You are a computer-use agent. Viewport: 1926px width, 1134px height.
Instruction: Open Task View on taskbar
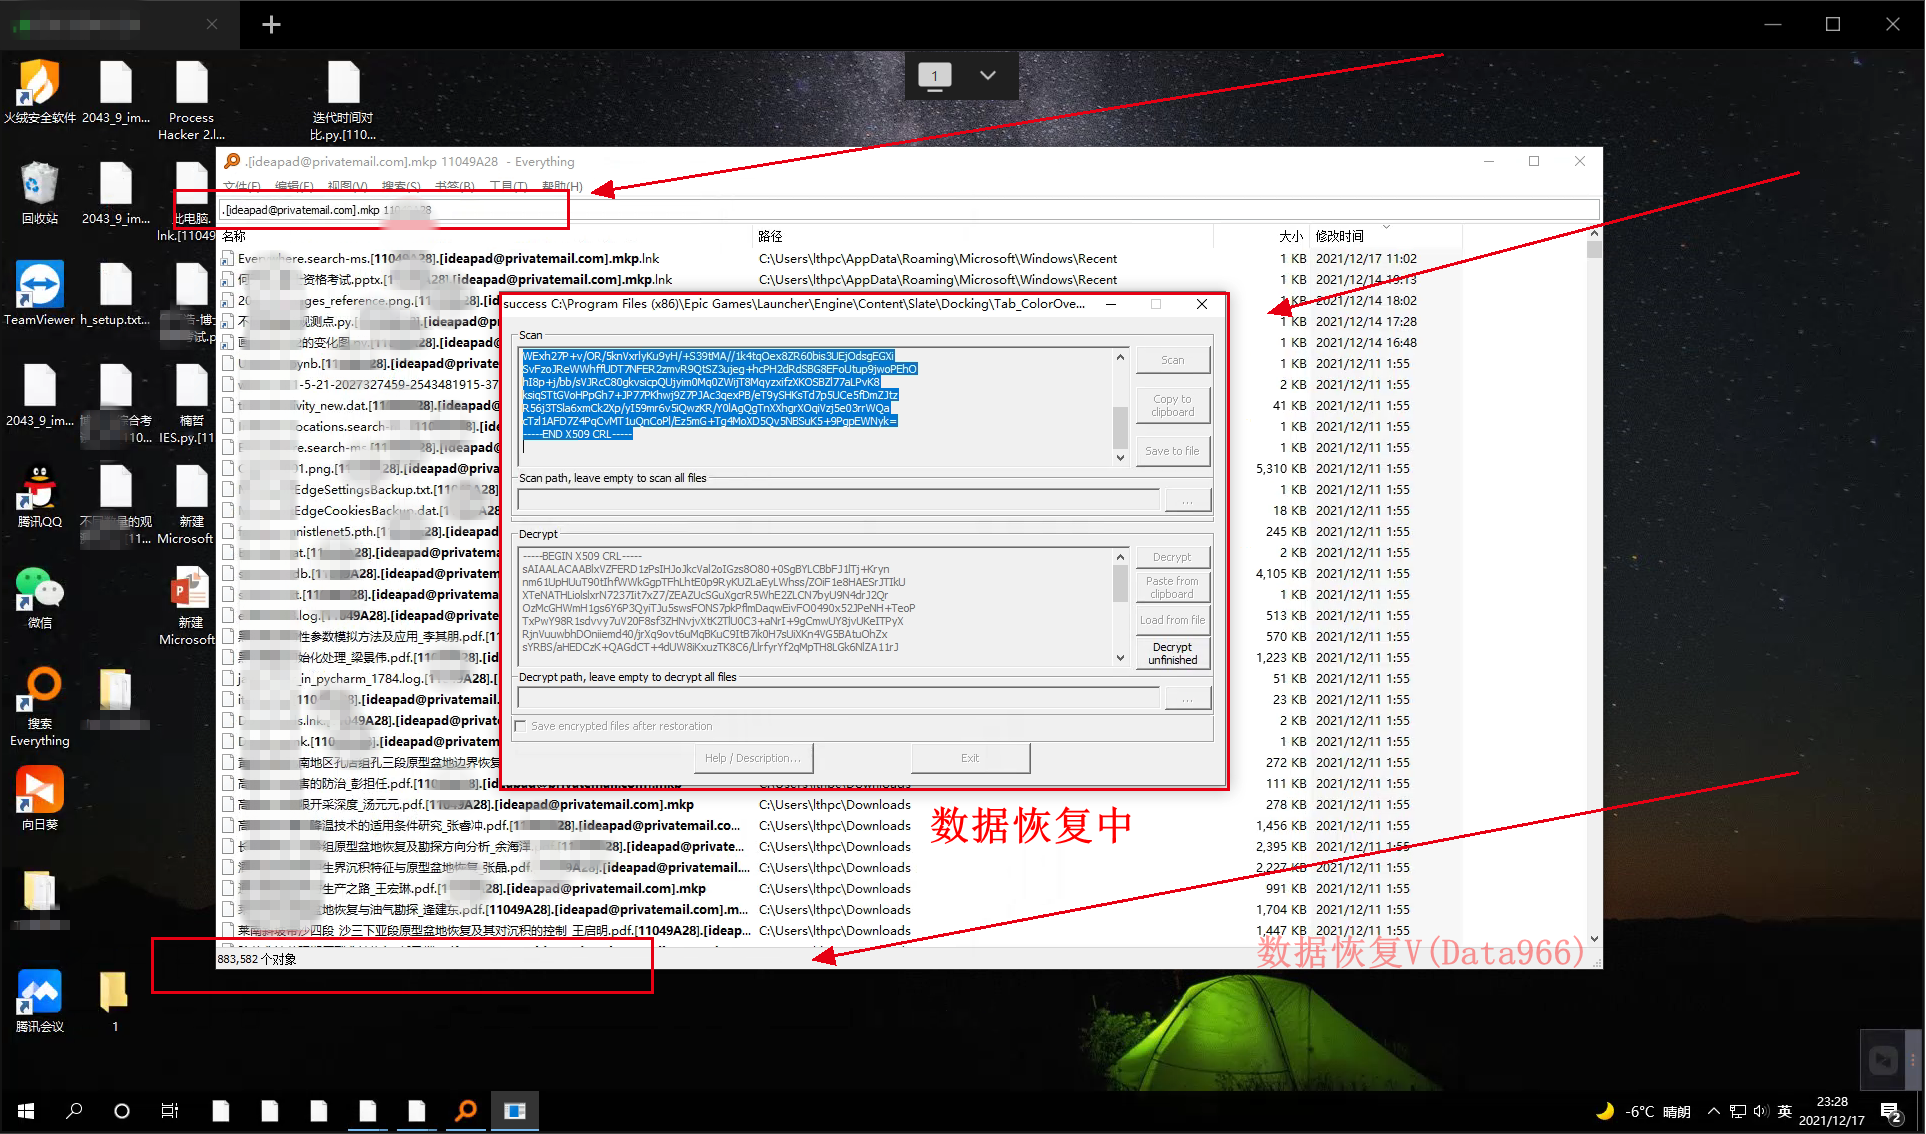[x=170, y=1110]
